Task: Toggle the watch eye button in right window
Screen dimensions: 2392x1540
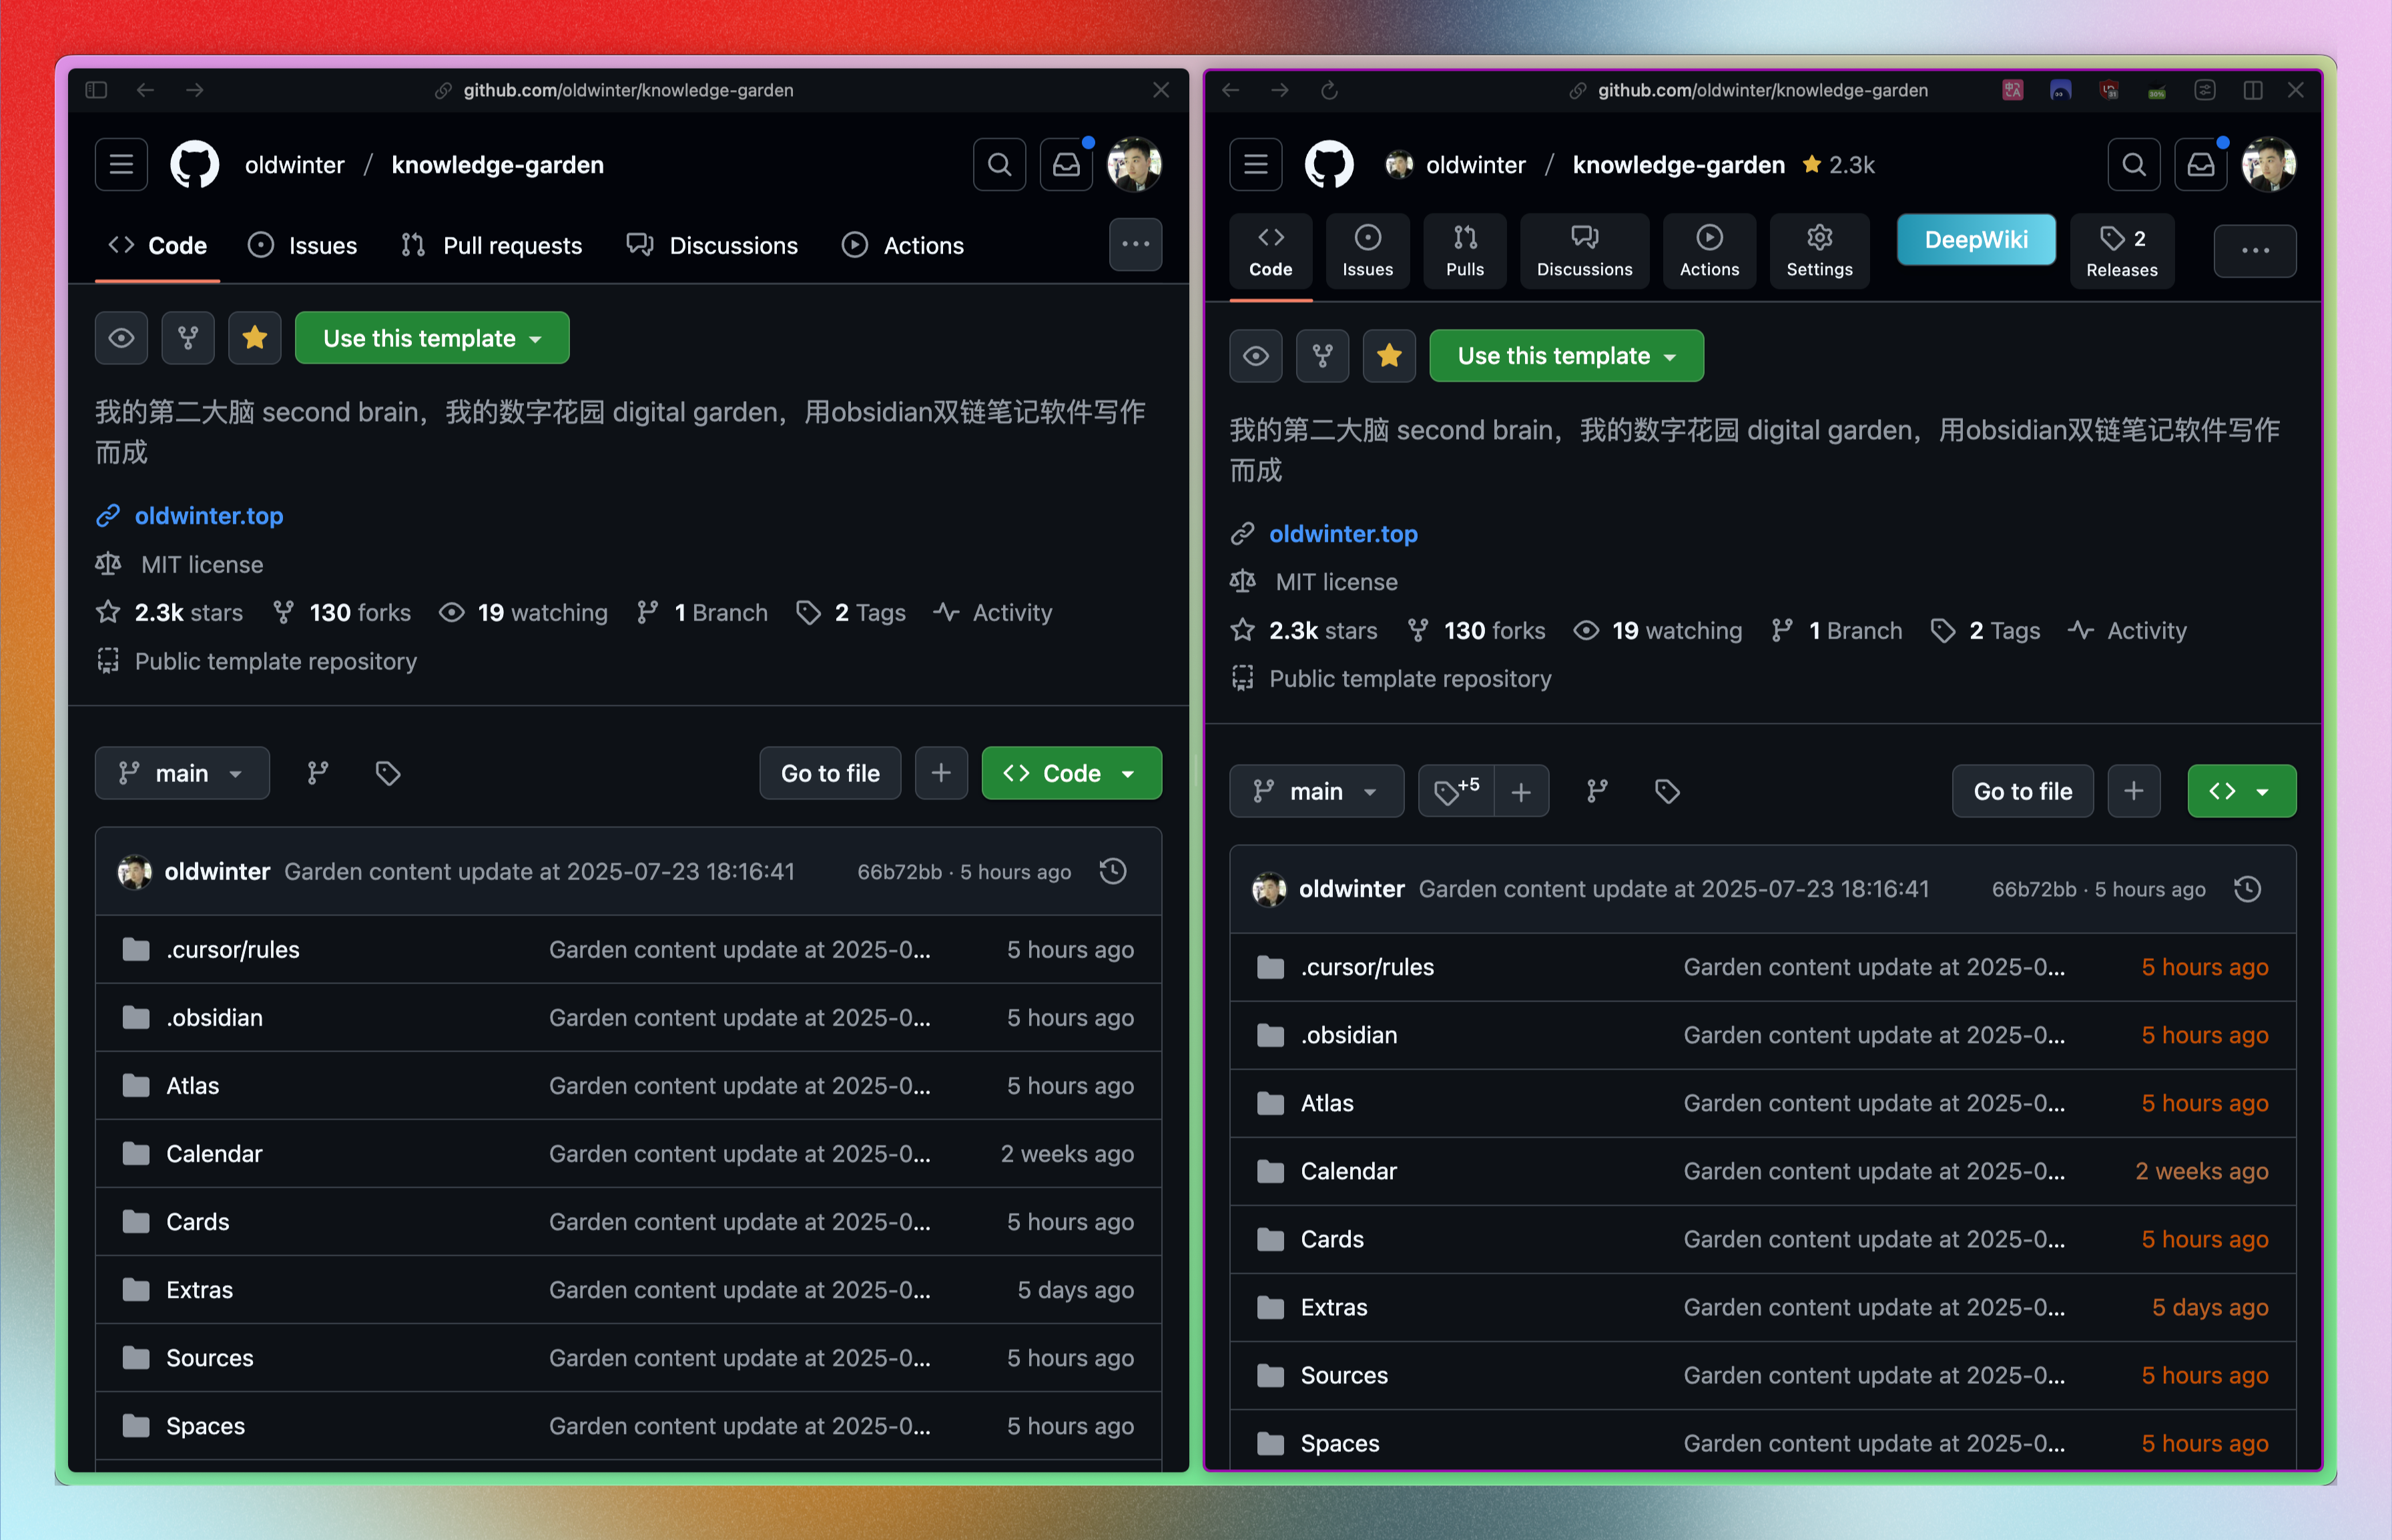Action: [1256, 356]
